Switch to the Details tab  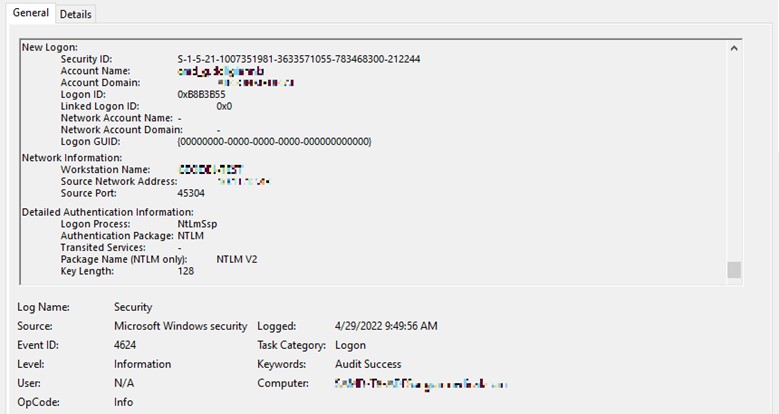(75, 14)
